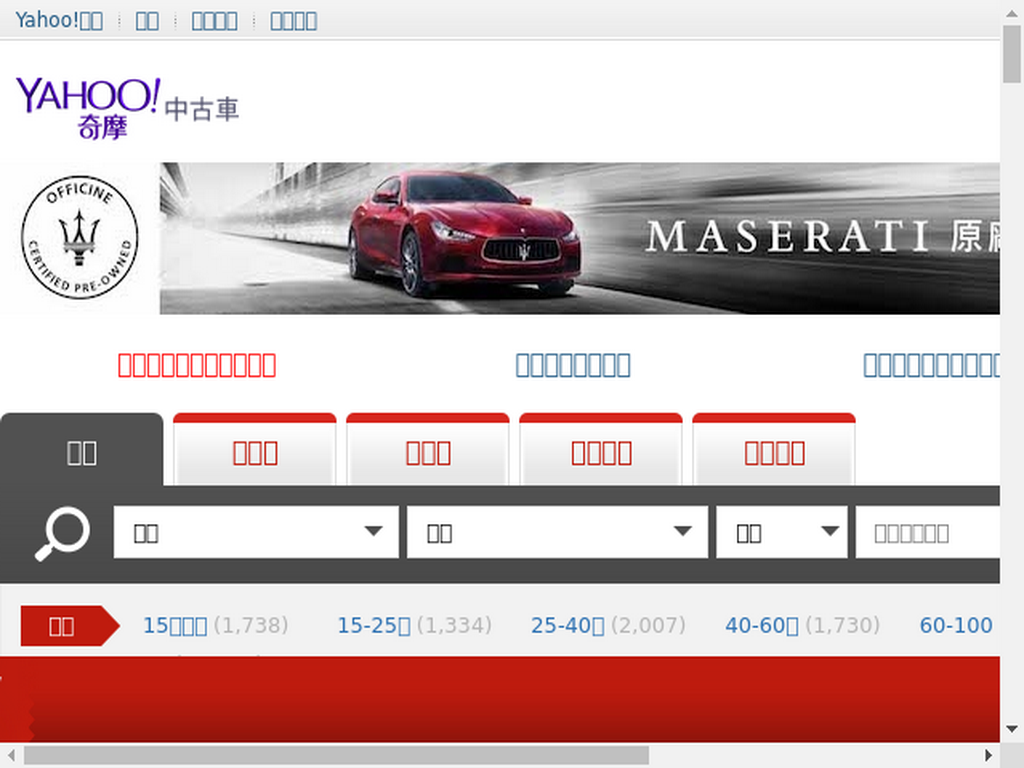Open the red promotional headline link
The width and height of the screenshot is (1024, 768).
click(x=197, y=365)
